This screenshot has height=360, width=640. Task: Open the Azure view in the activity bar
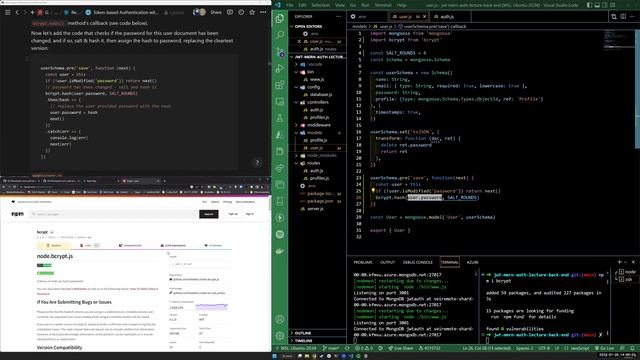[x=280, y=135]
